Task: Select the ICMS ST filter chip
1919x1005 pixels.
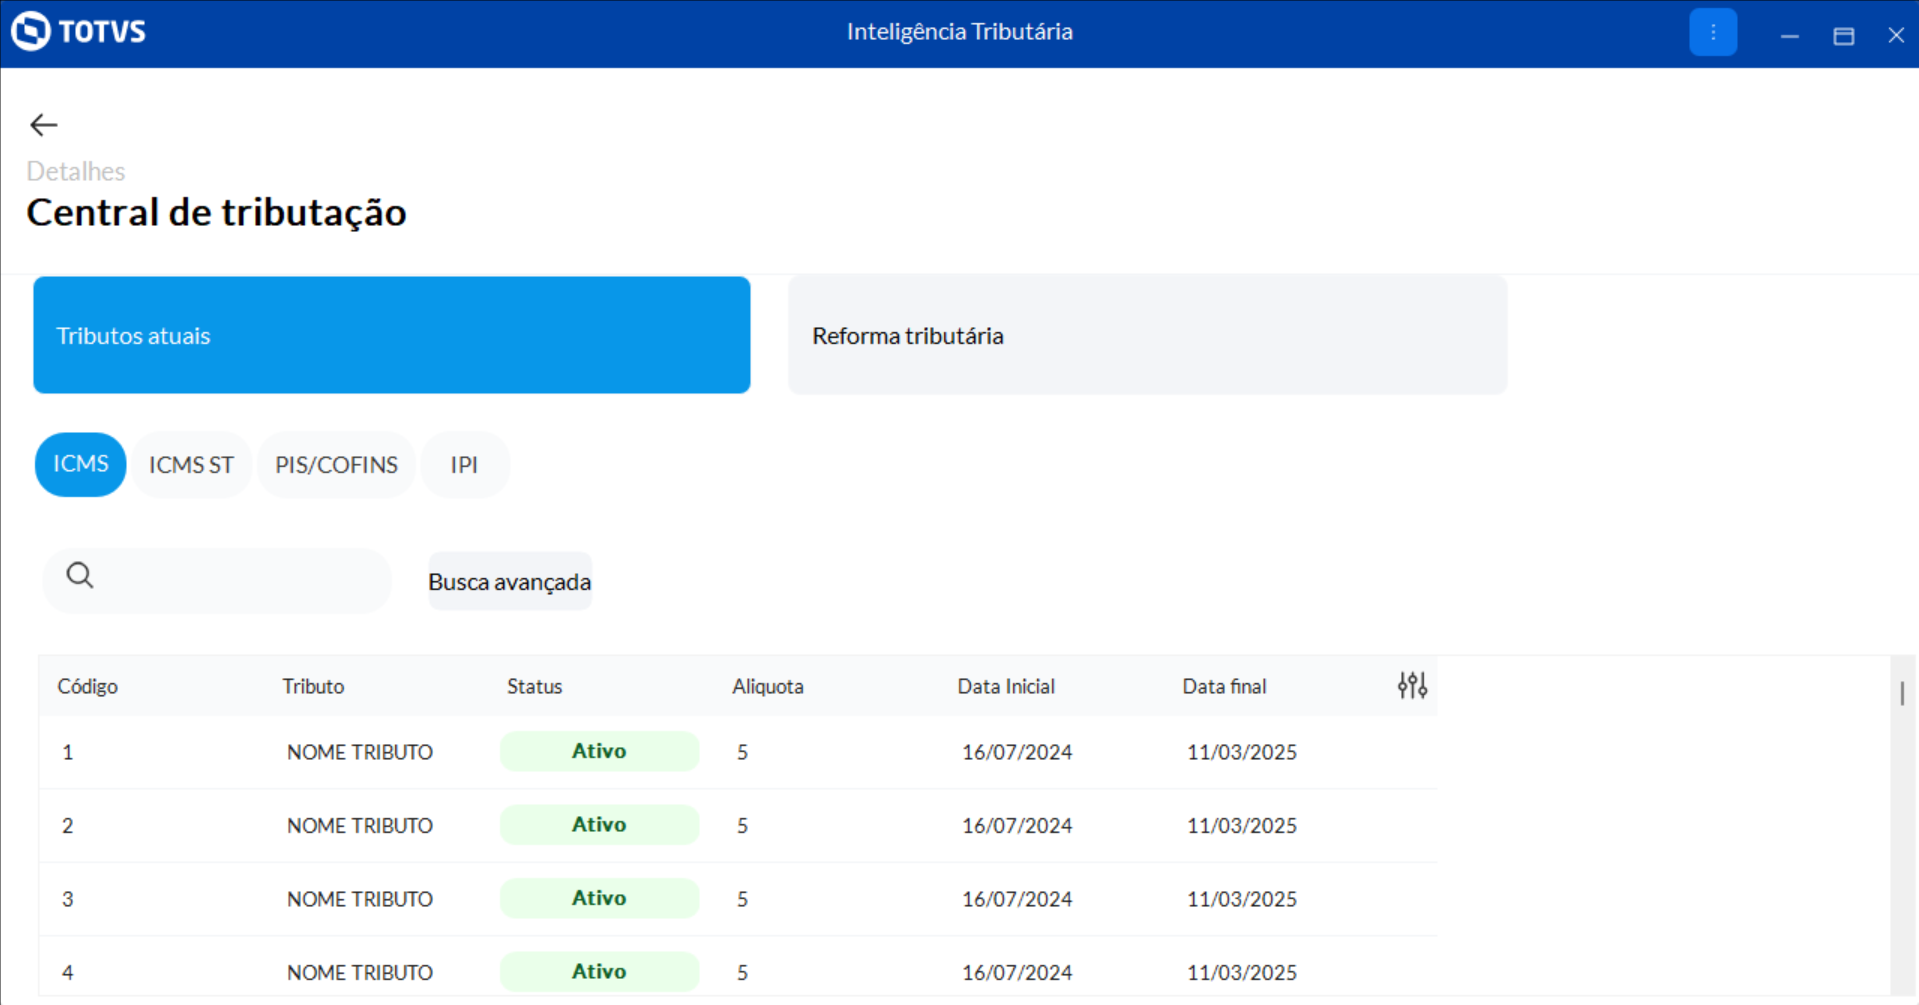Action: point(191,465)
